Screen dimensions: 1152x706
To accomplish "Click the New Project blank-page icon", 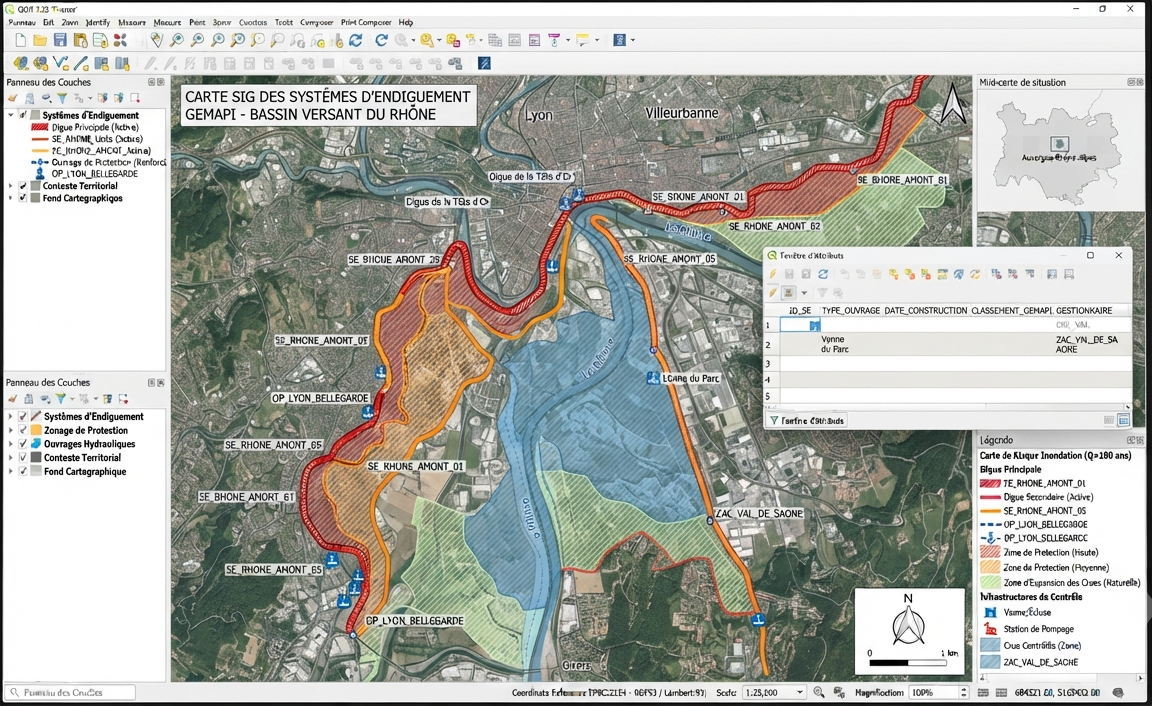I will click(21, 40).
